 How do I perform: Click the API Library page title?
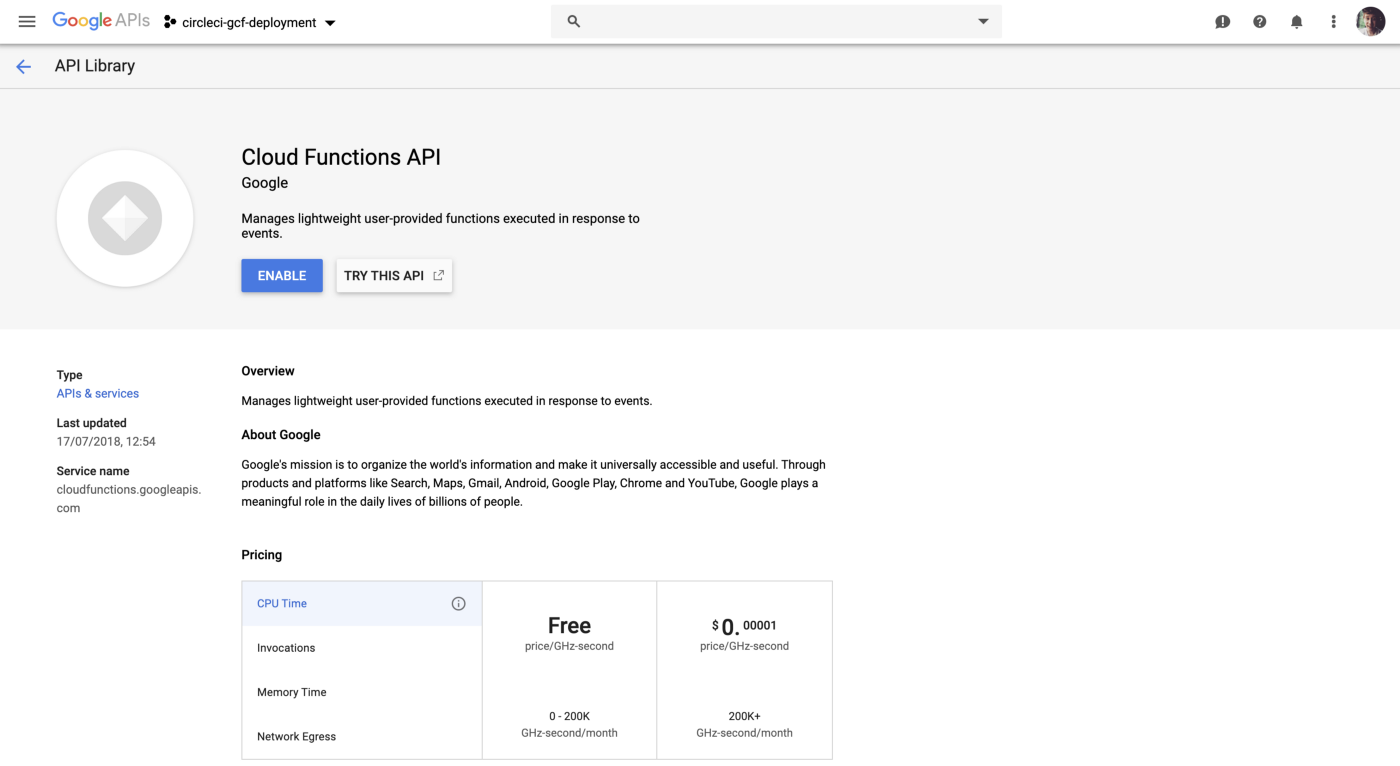(x=95, y=66)
